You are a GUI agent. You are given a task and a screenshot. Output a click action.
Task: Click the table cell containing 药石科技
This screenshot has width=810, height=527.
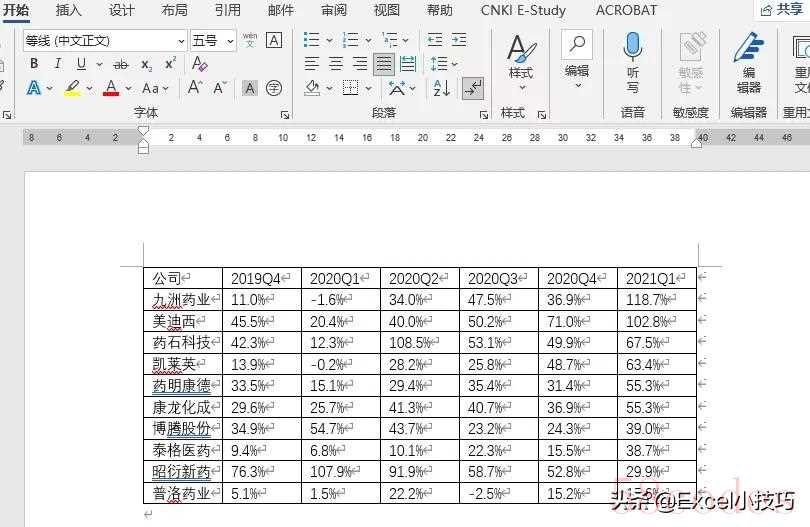(182, 343)
